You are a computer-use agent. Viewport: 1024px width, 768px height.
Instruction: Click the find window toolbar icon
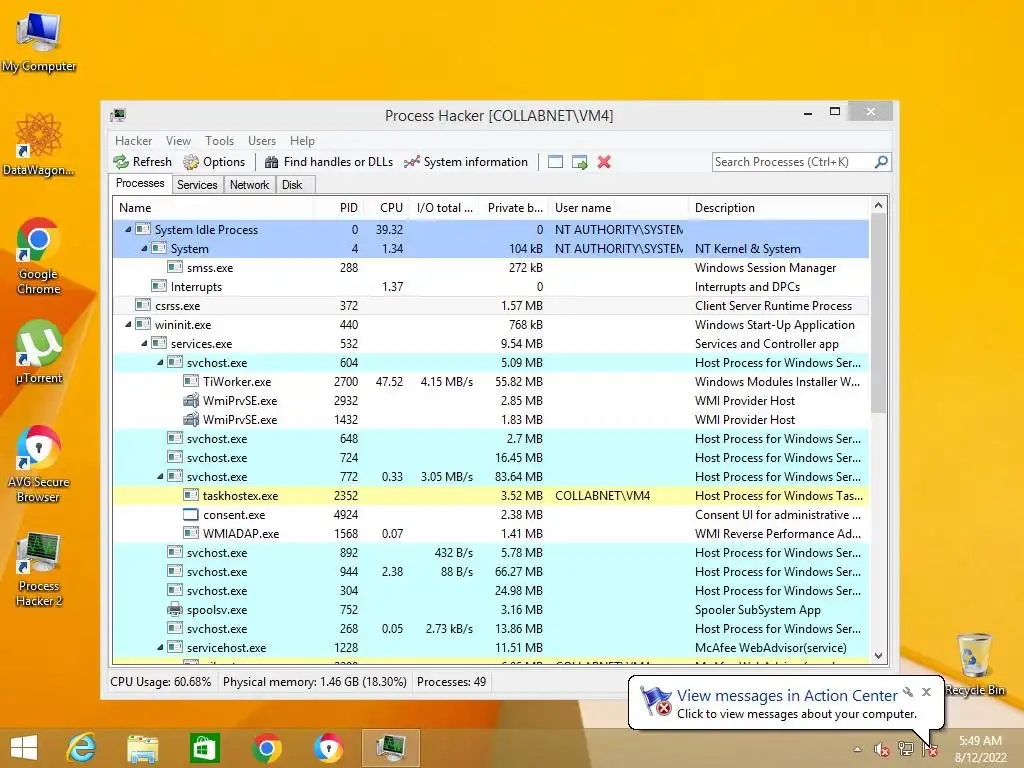click(555, 162)
